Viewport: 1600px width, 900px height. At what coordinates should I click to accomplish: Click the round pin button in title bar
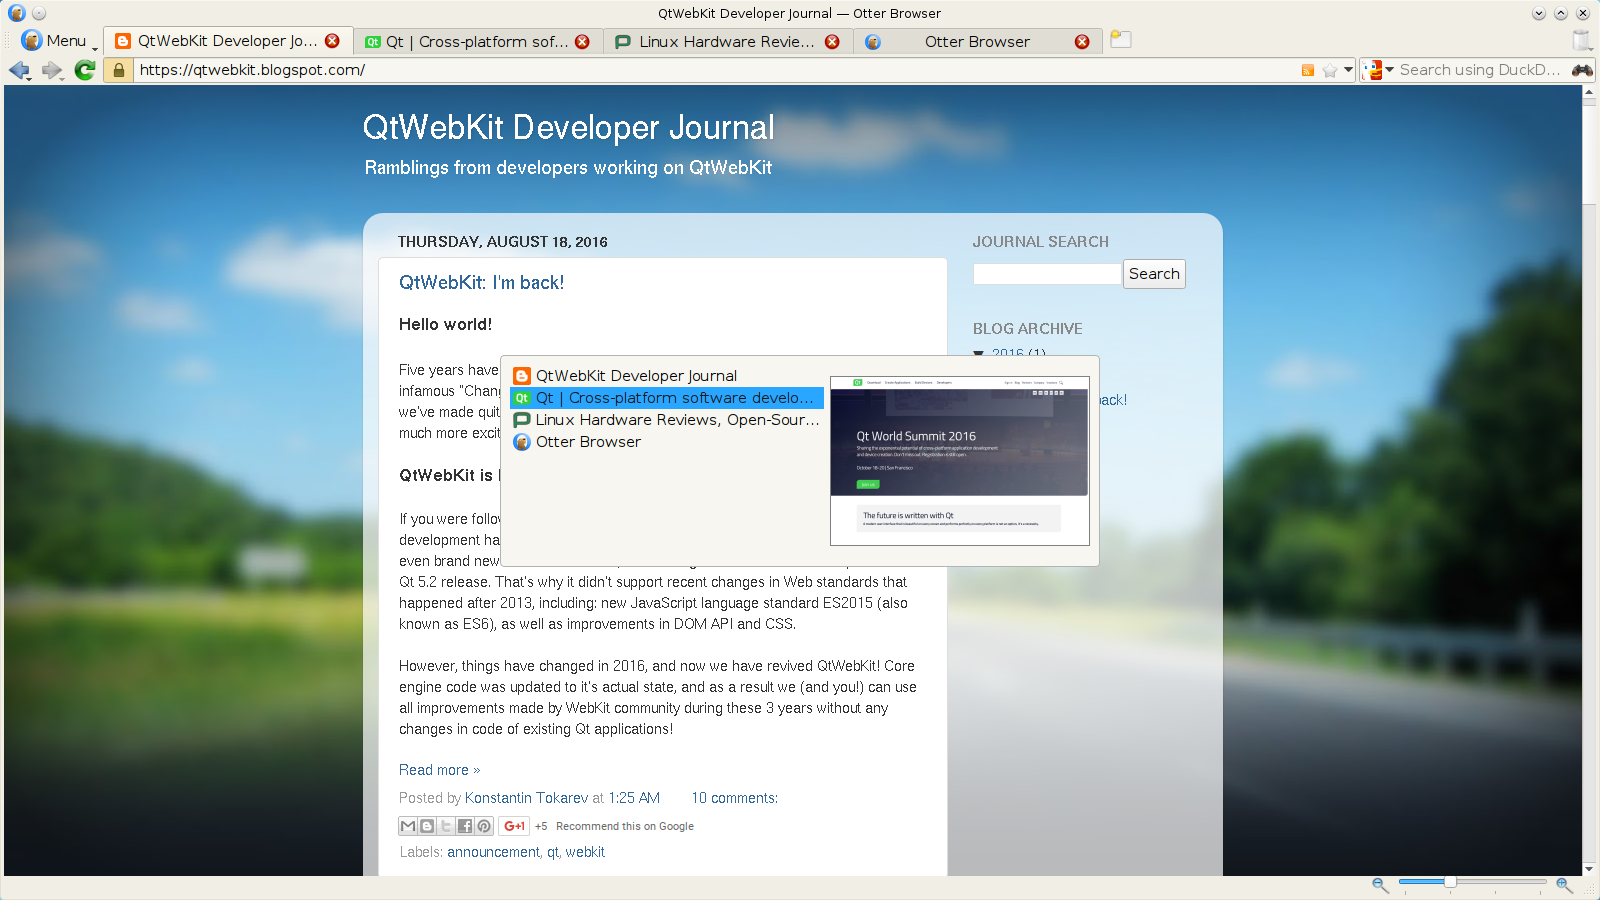[x=39, y=13]
